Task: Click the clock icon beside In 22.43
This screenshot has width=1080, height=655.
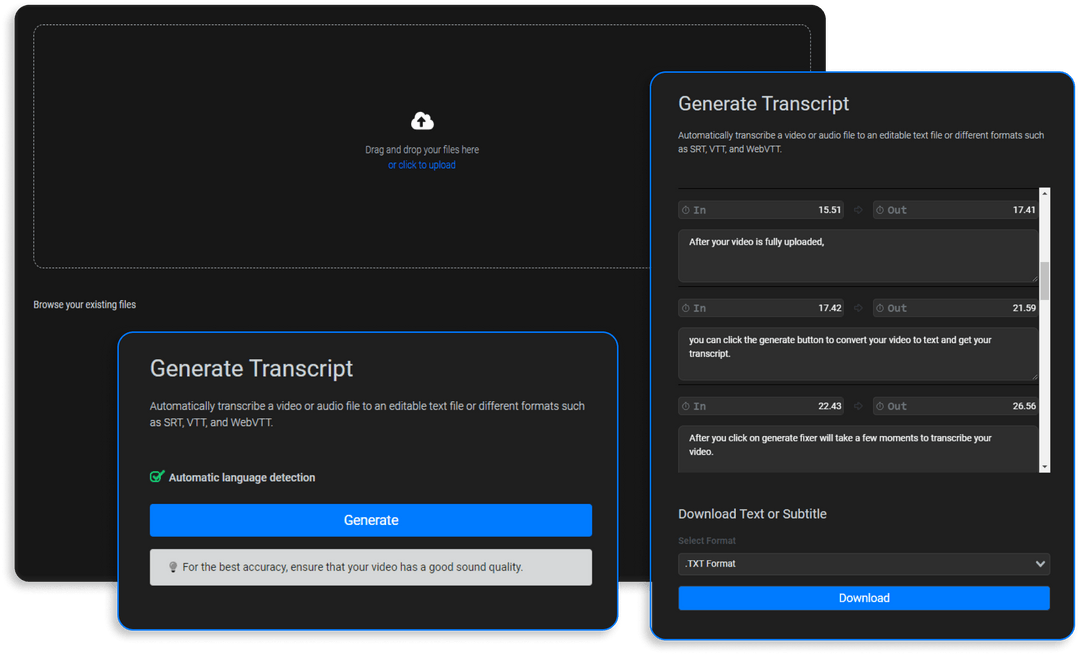Action: click(x=686, y=406)
